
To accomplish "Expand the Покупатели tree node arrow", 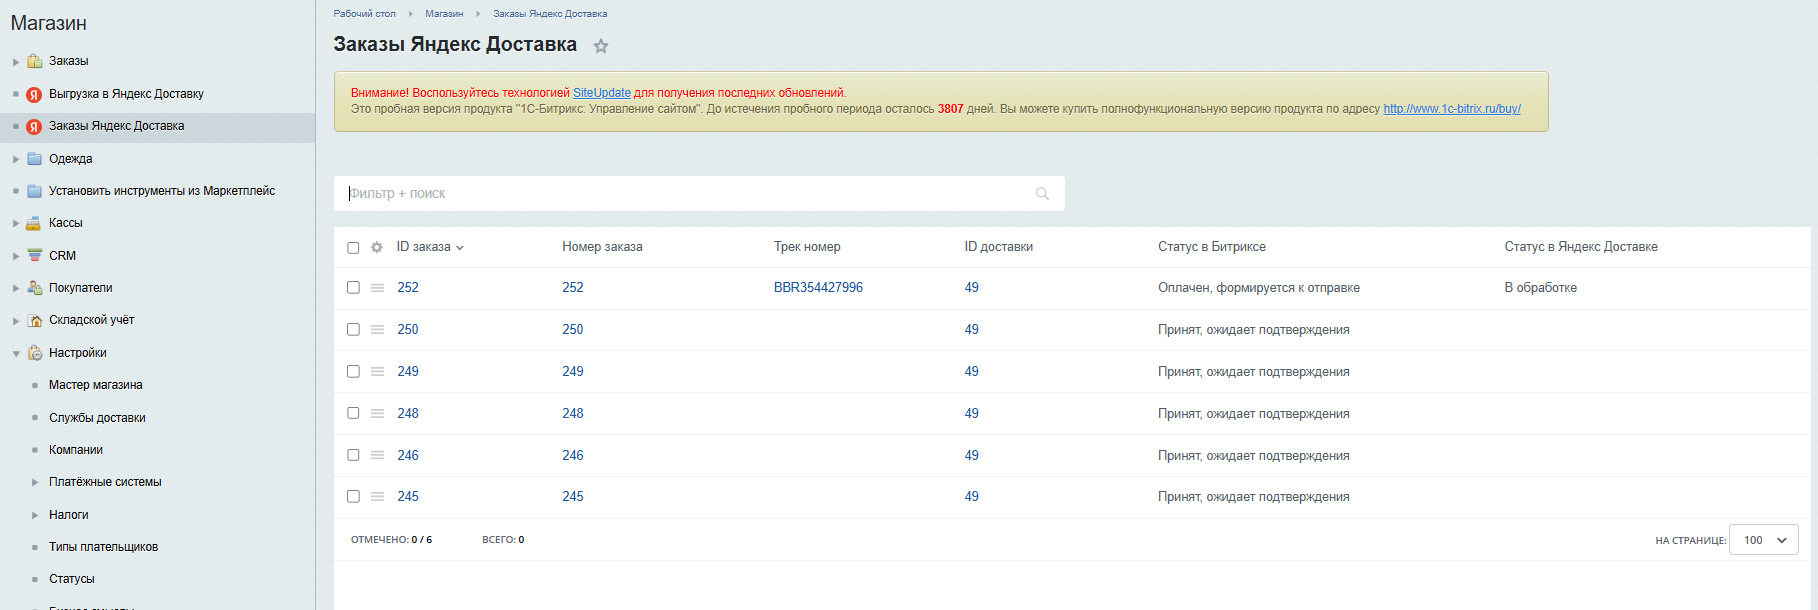I will pos(16,288).
